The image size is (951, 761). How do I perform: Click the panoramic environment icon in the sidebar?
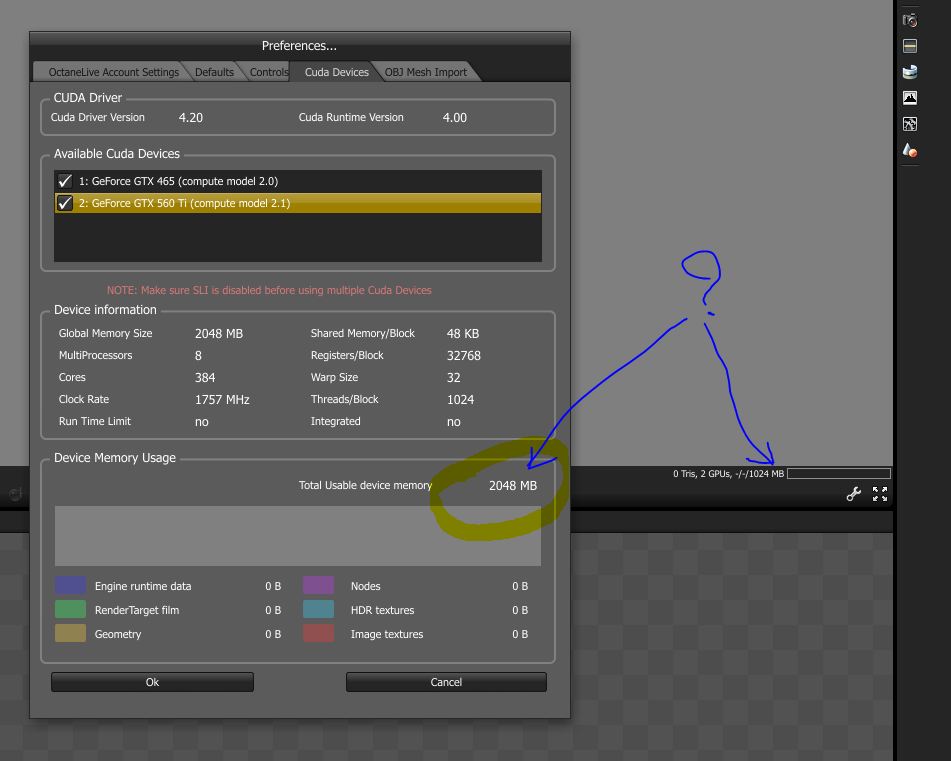point(910,72)
